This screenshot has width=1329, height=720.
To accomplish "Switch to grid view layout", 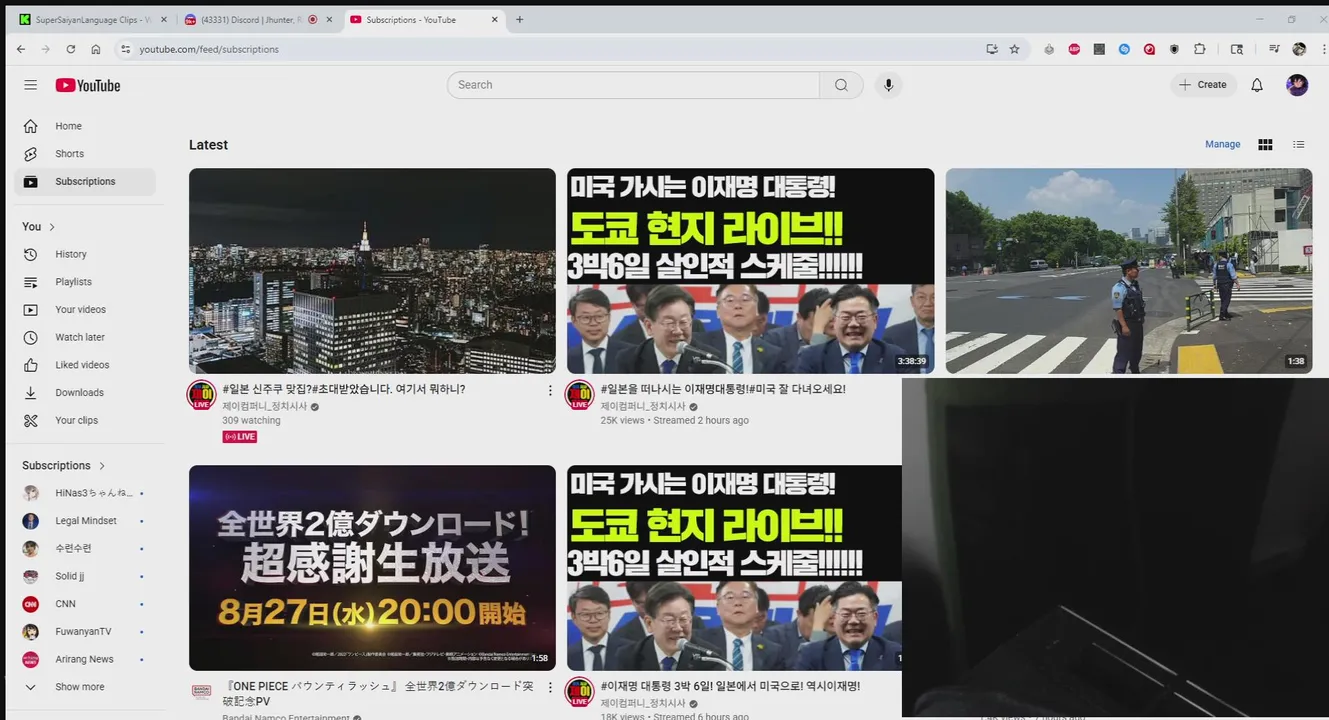I will coord(1265,145).
